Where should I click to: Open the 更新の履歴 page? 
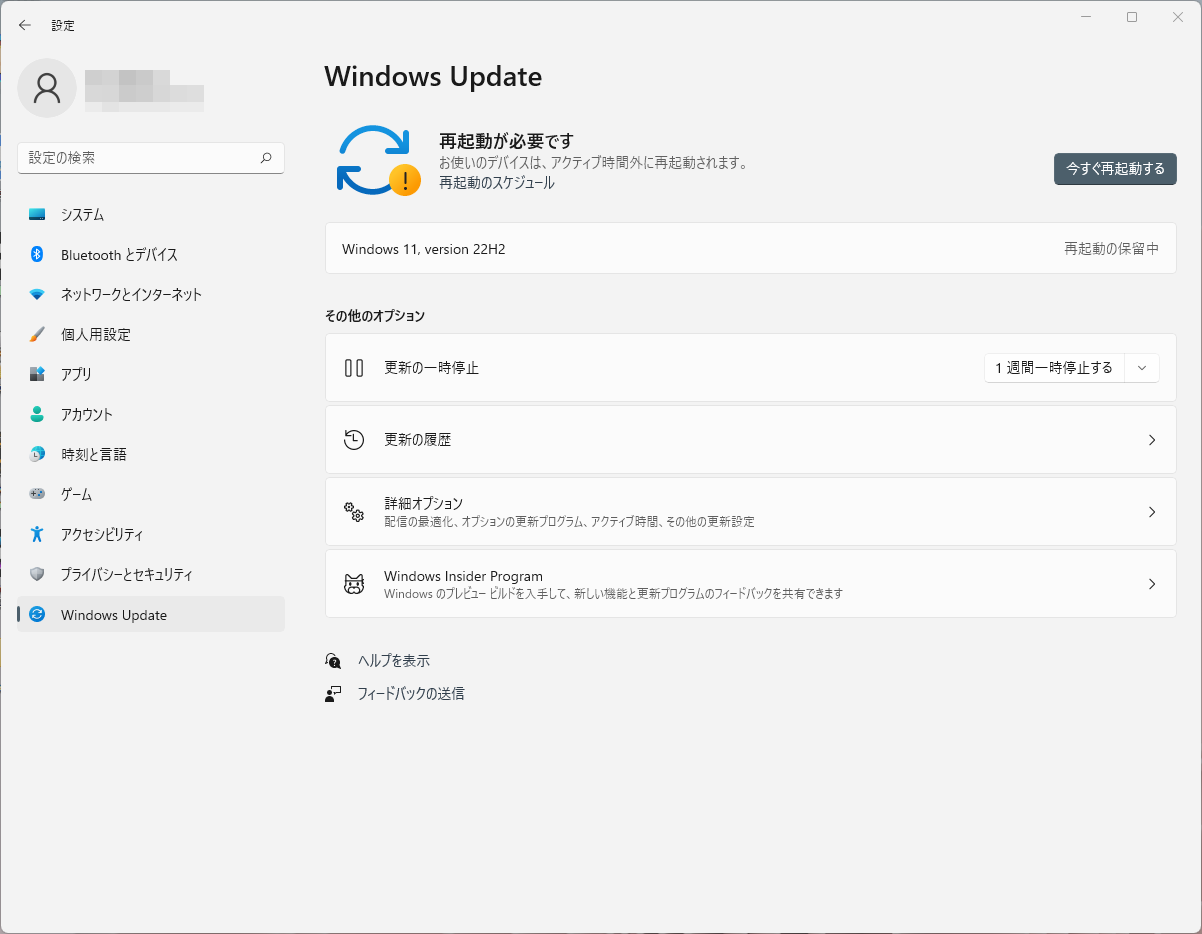(751, 440)
